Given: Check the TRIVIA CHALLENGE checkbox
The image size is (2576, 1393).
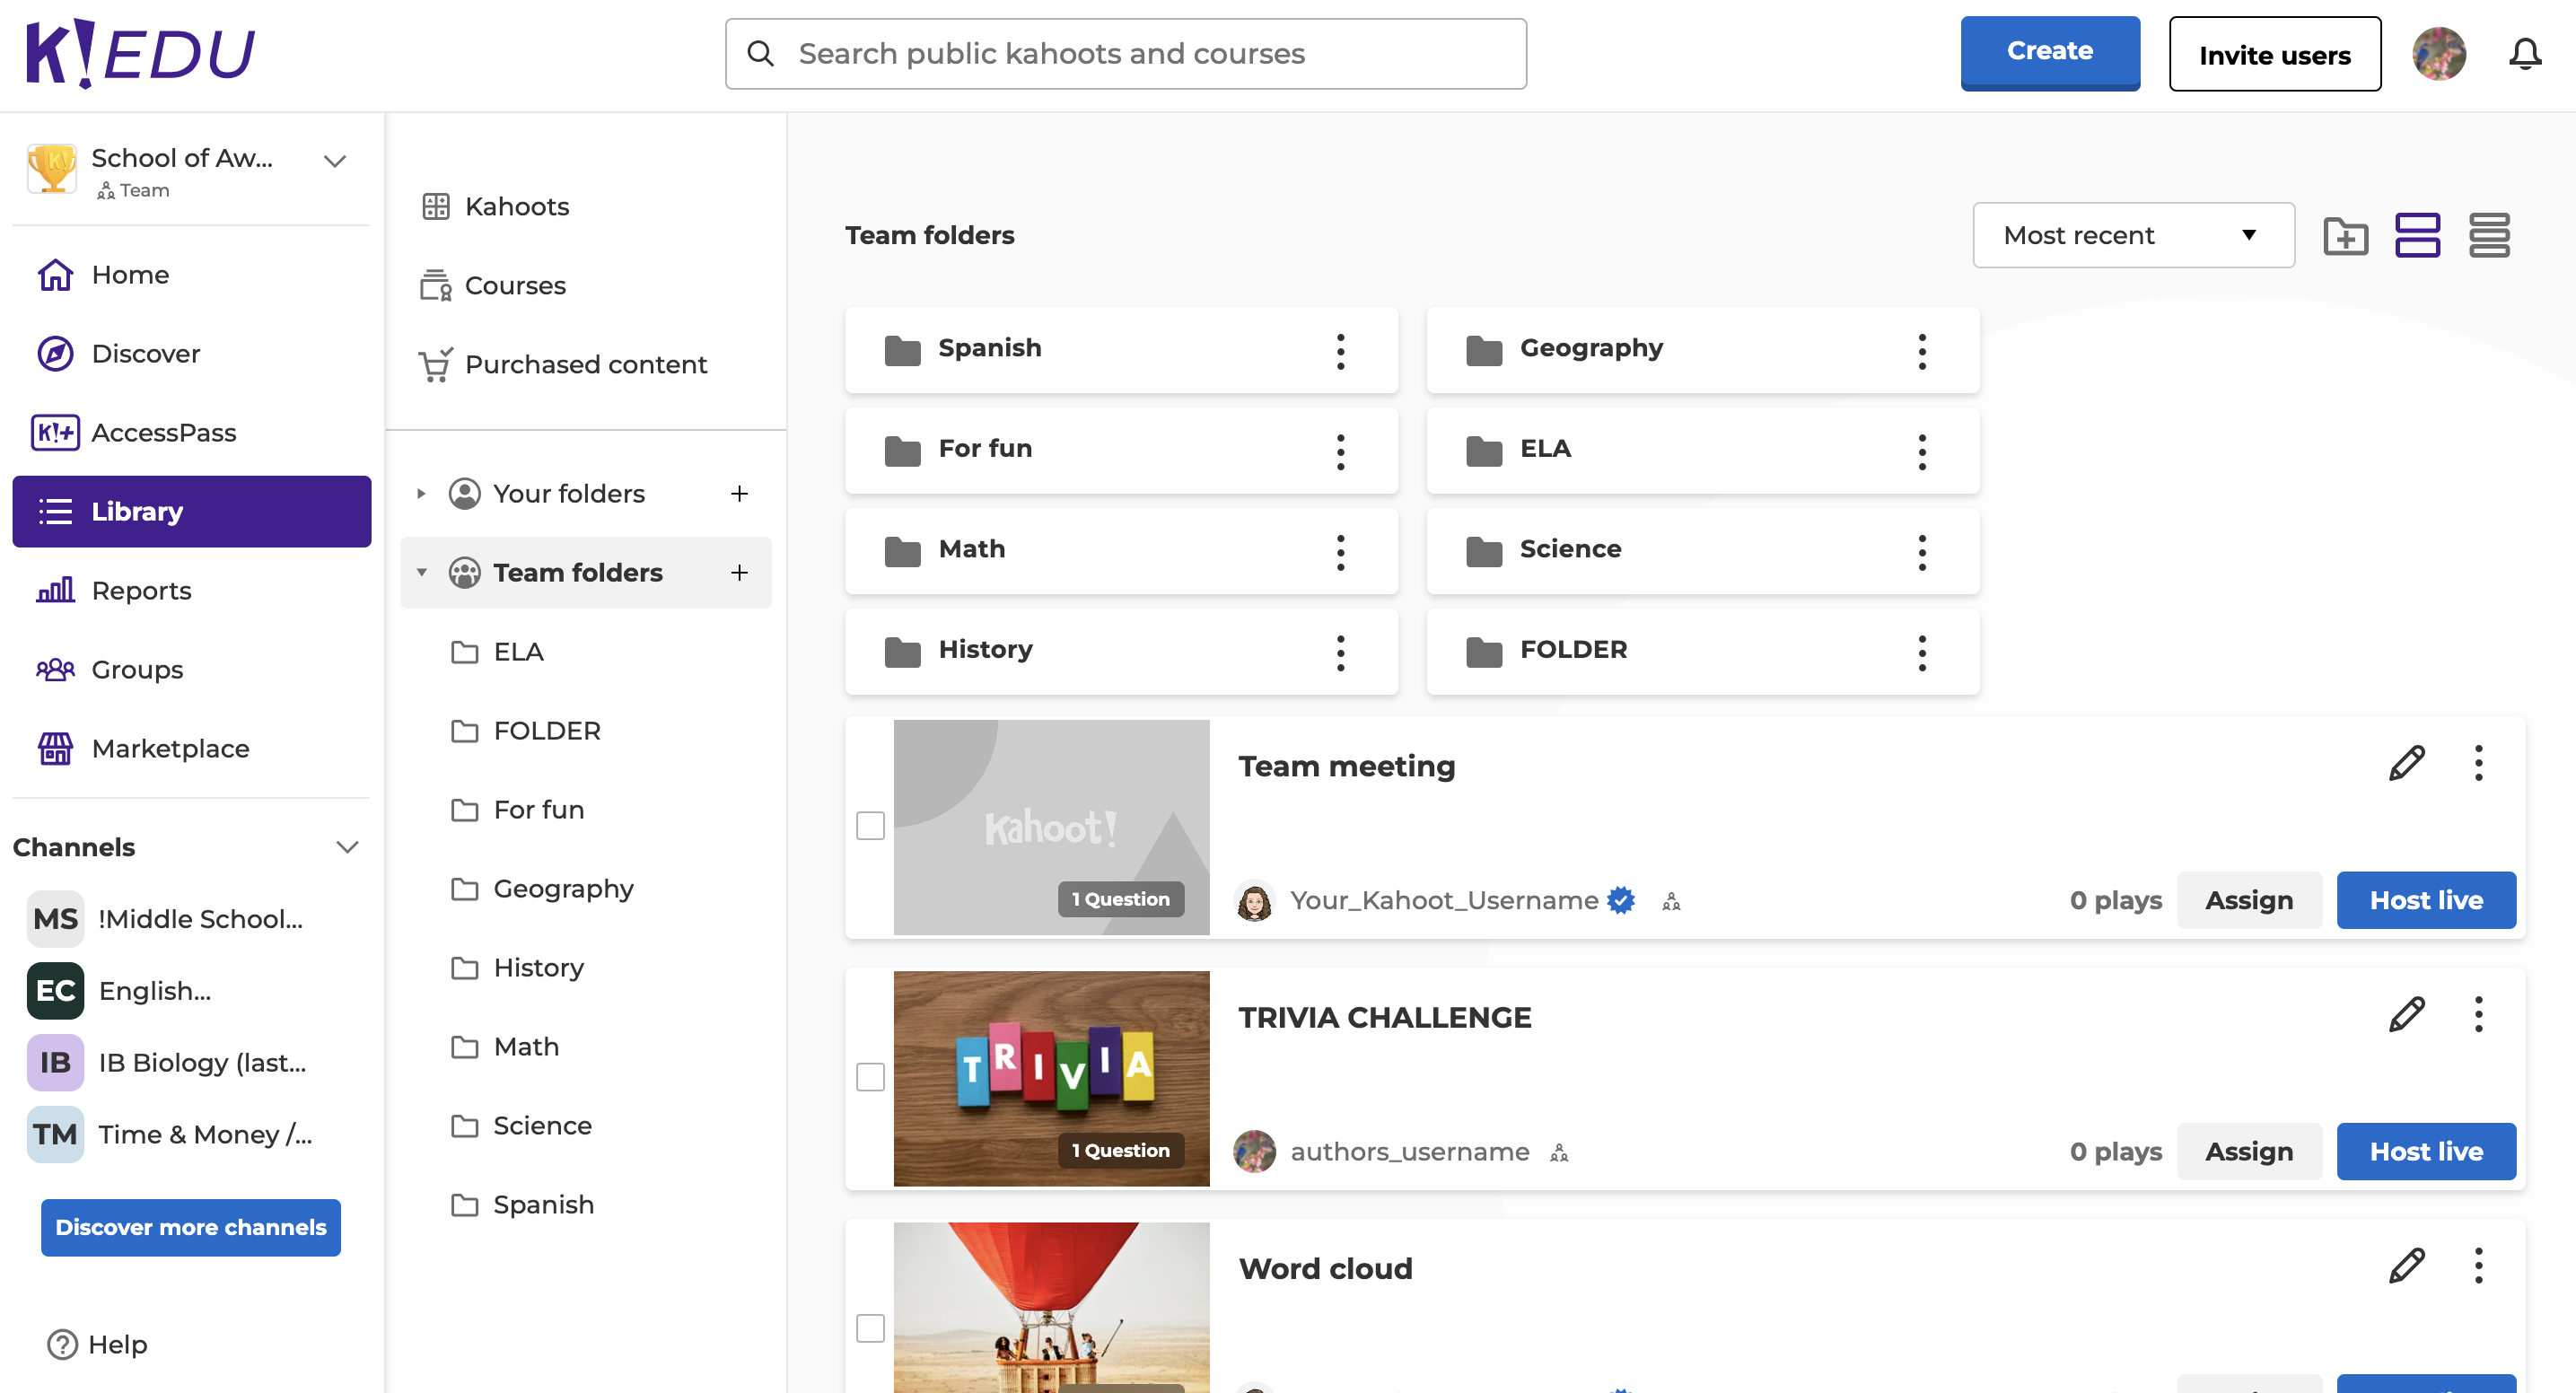Looking at the screenshot, I should 871,1077.
